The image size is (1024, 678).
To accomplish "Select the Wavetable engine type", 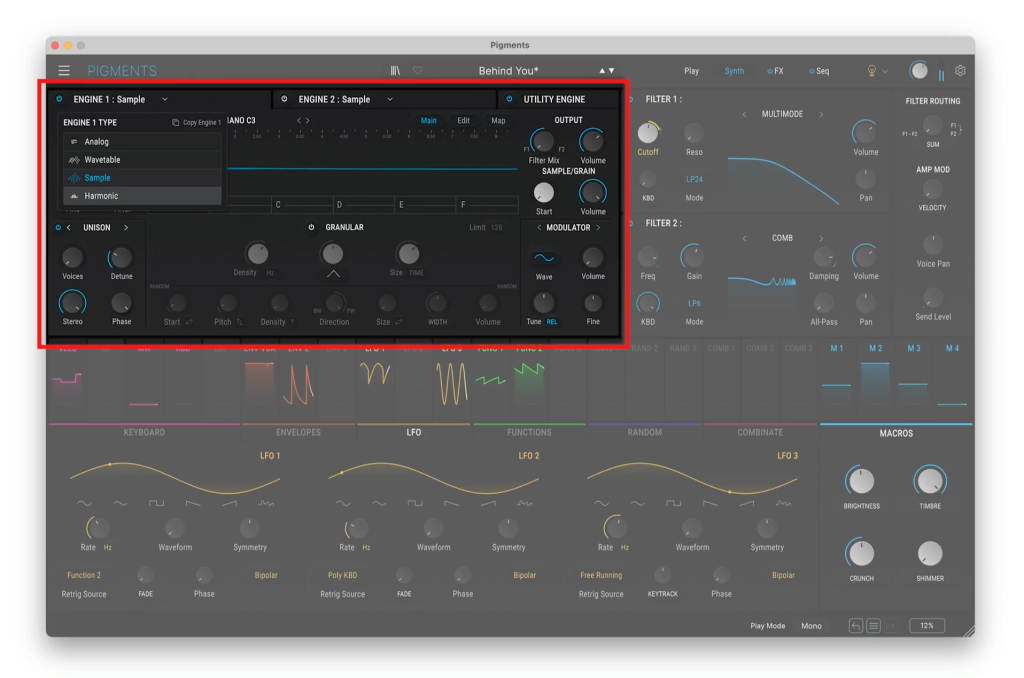I will [x=142, y=160].
